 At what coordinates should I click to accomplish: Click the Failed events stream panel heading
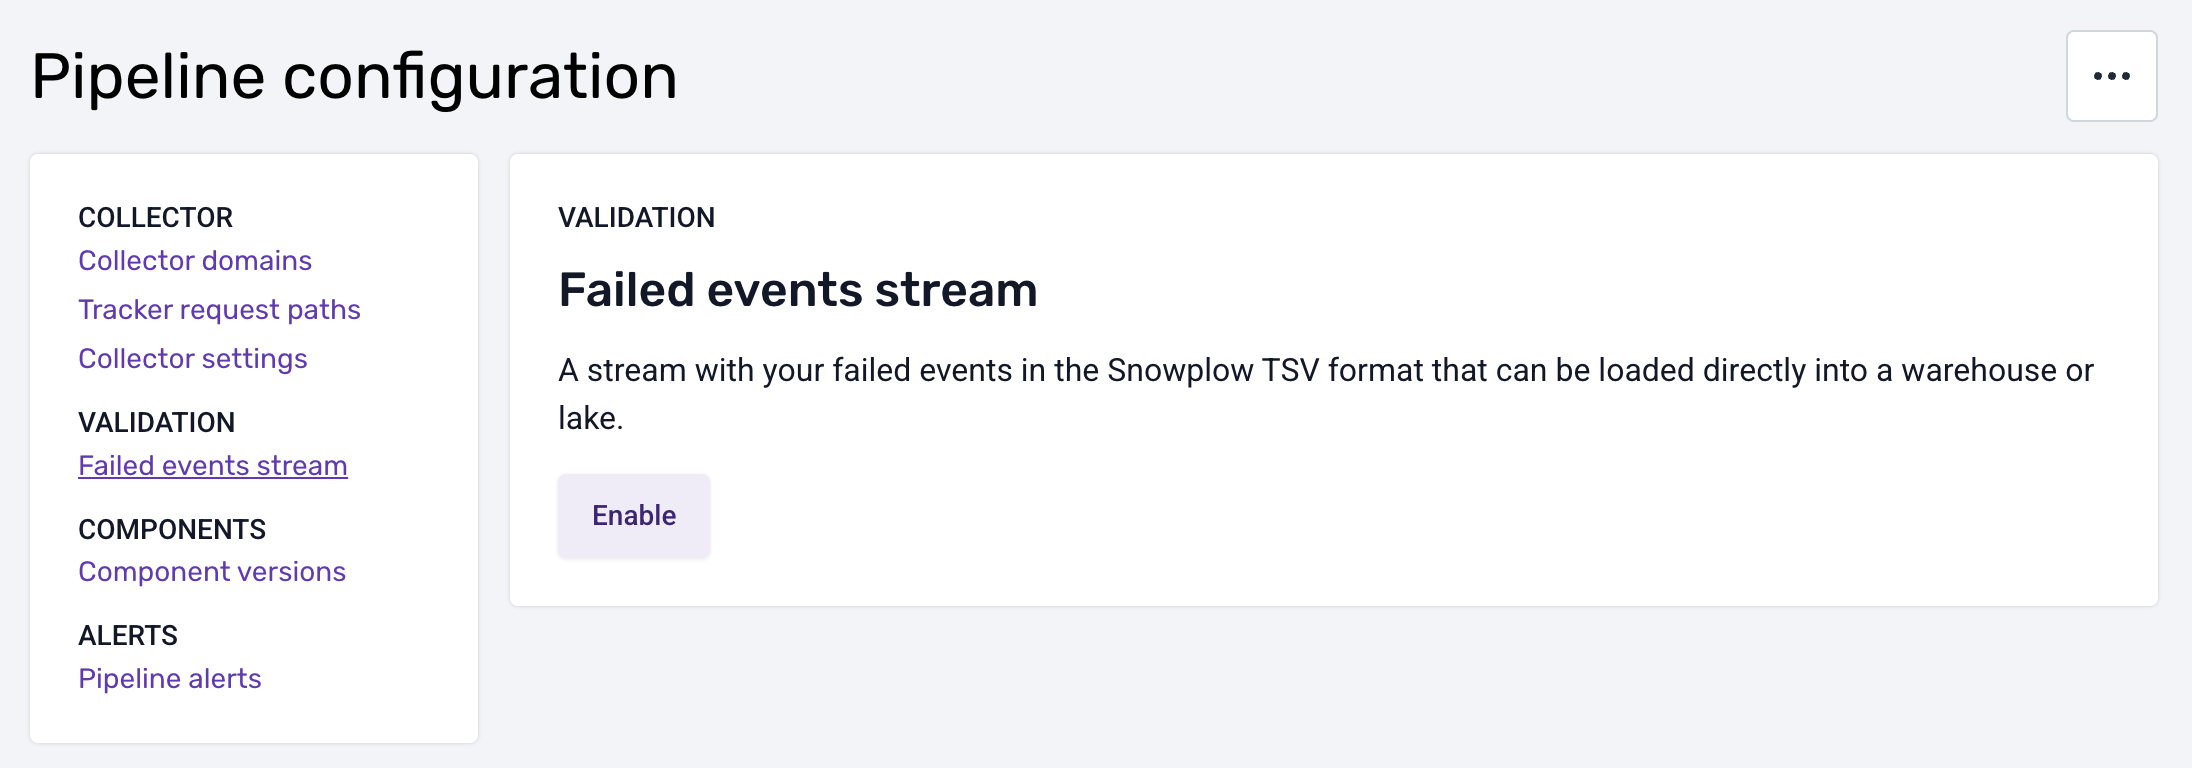pyautogui.click(x=798, y=291)
